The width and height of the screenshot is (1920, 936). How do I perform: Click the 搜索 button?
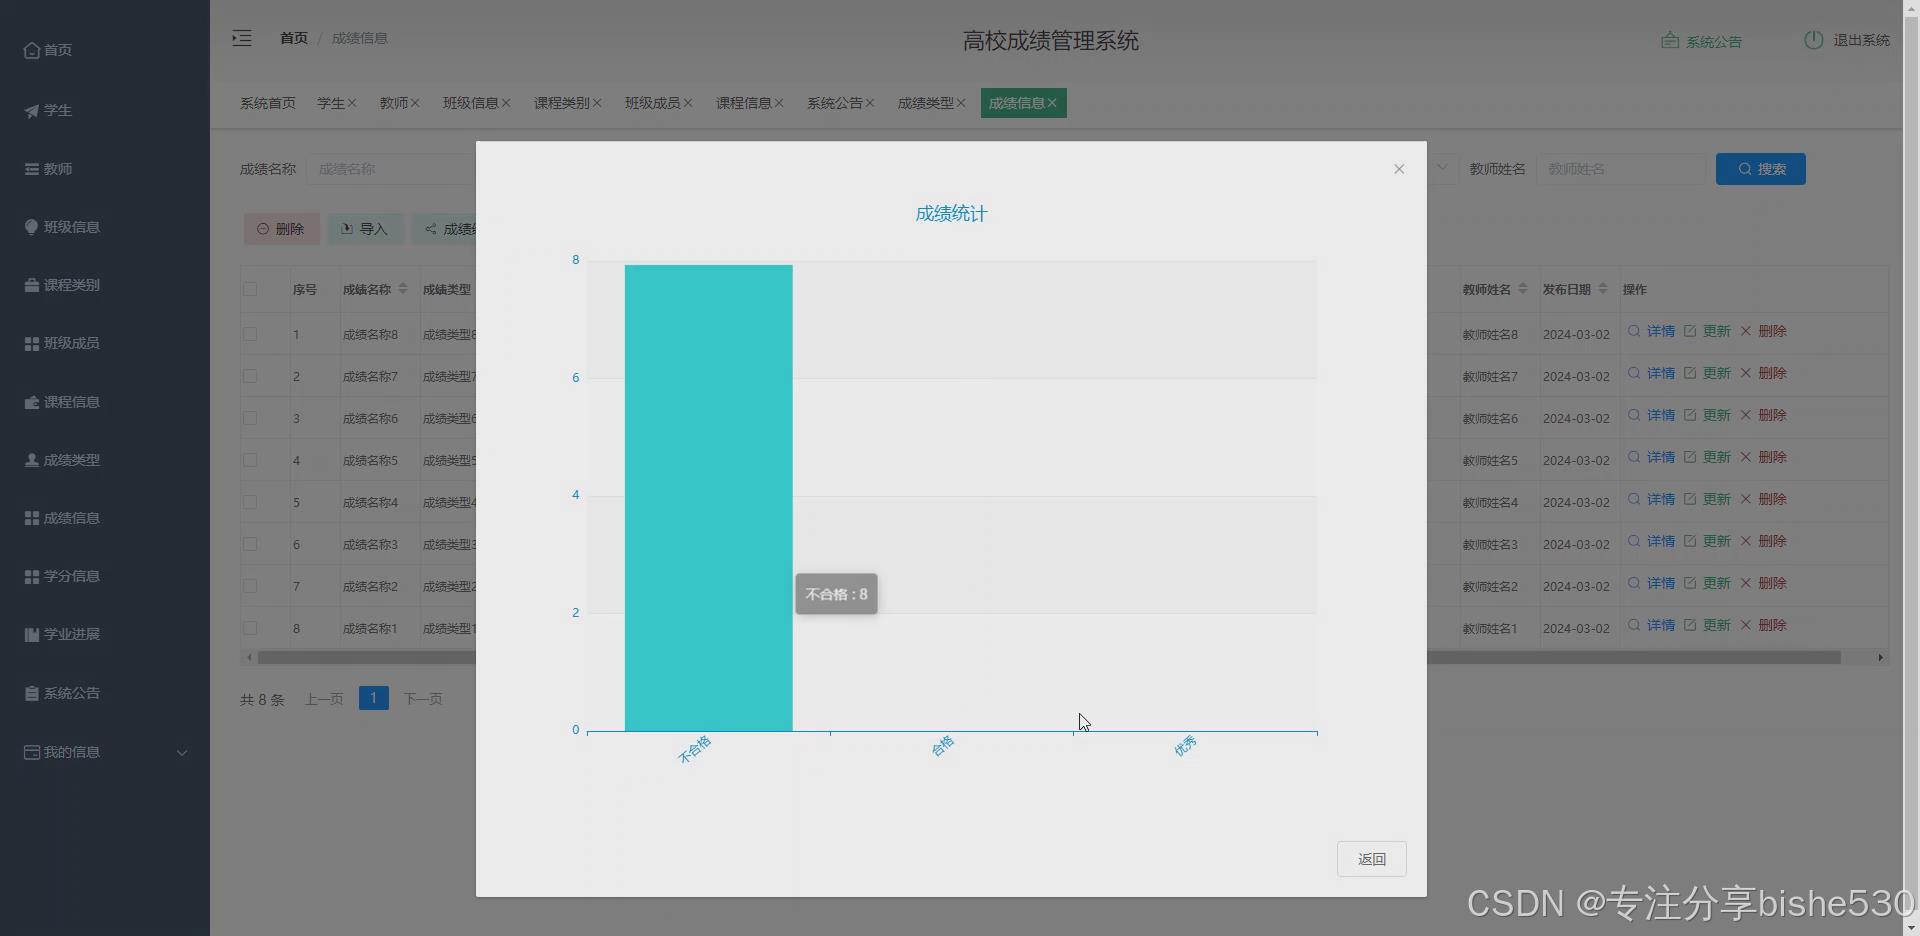pos(1760,169)
